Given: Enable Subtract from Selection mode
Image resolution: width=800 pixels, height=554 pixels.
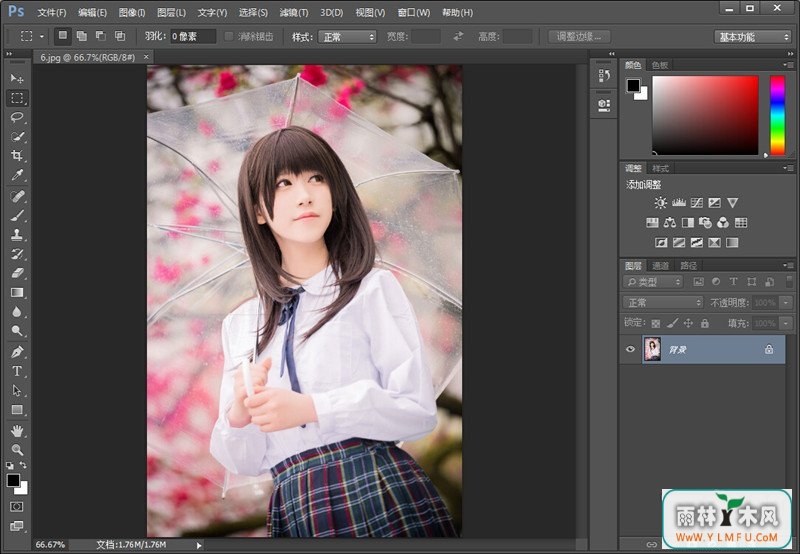Looking at the screenshot, I should click(101, 36).
